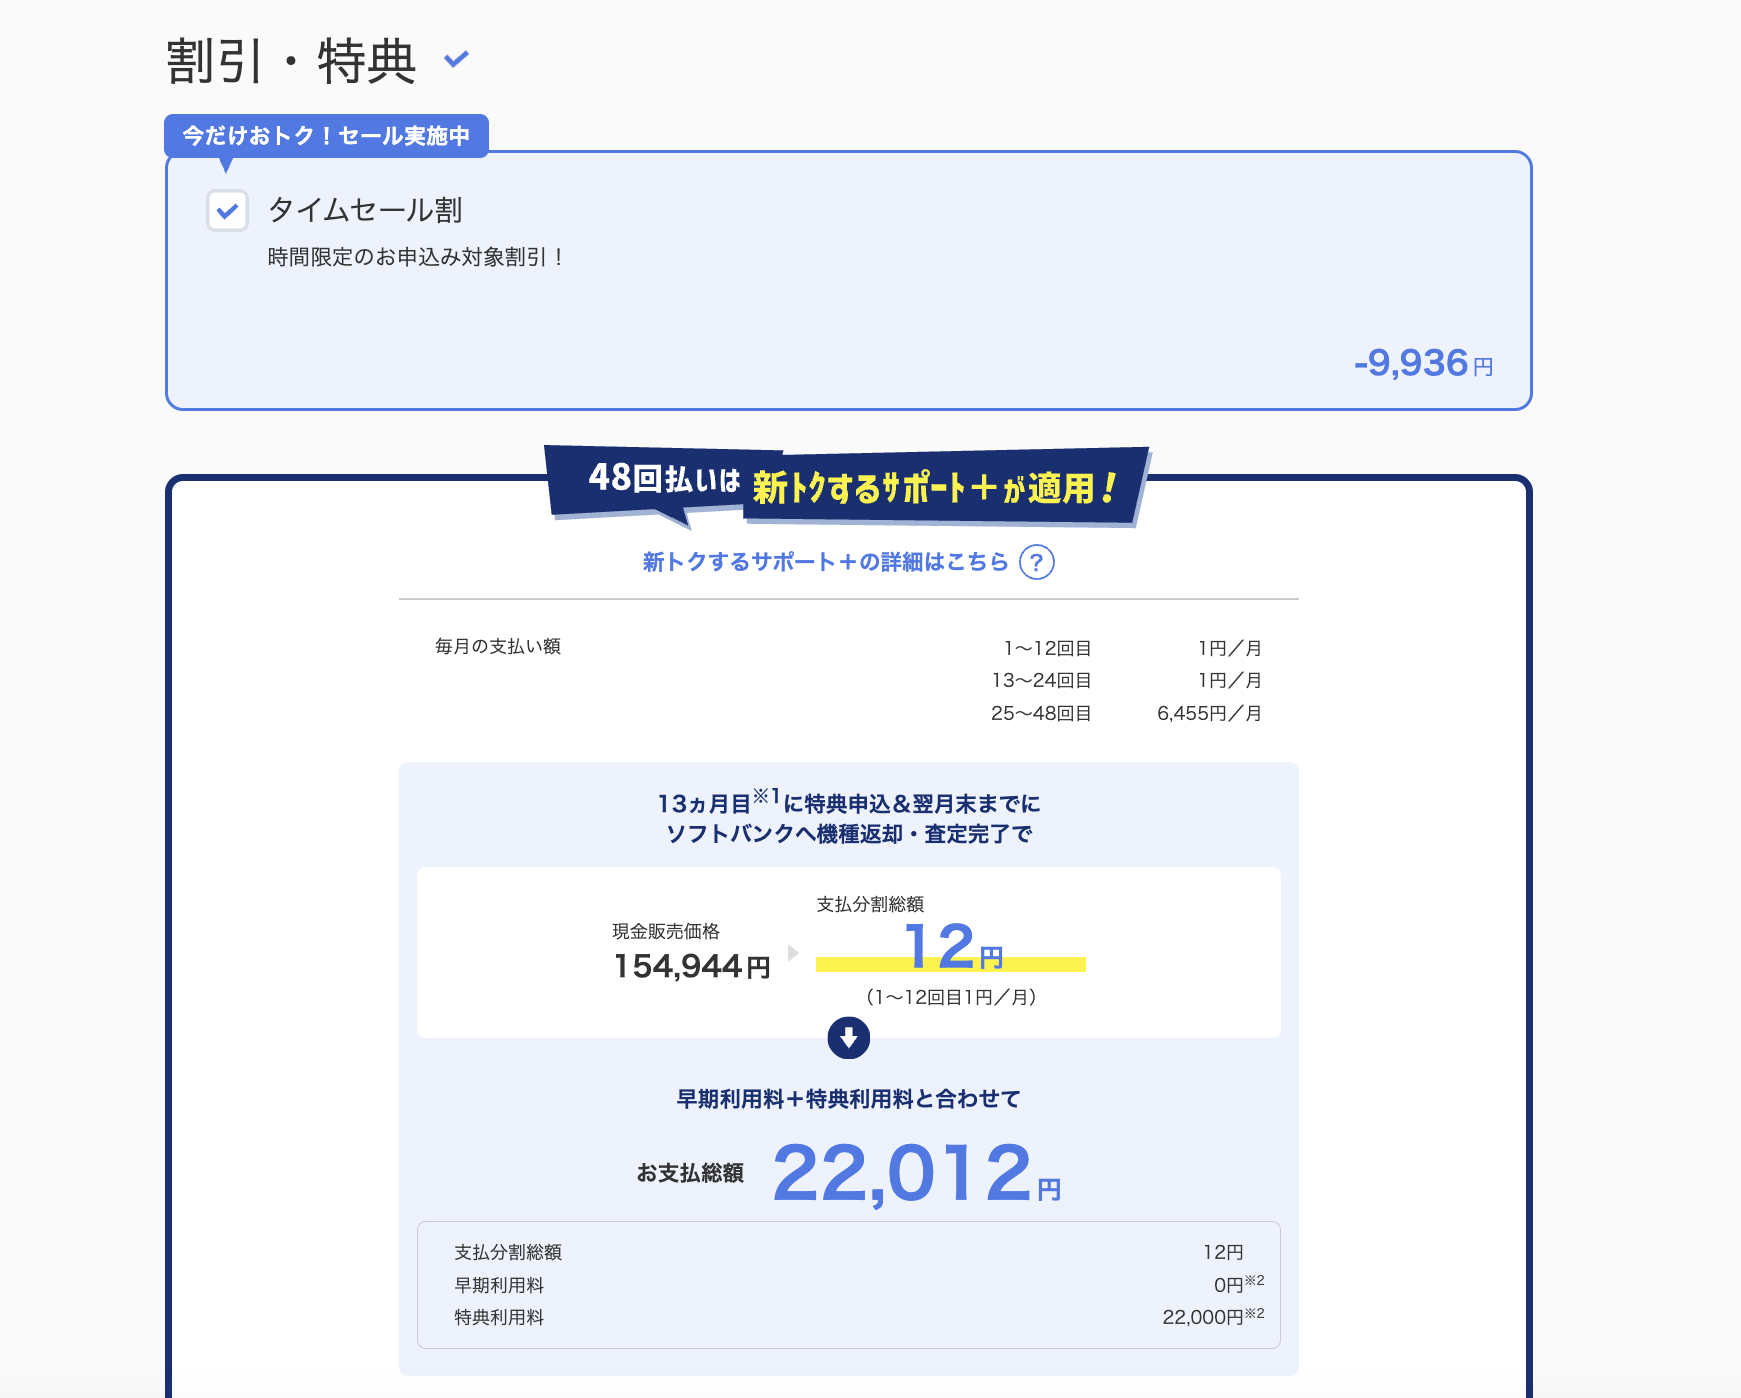Screen dimensions: 1741x1398
Task: Click the 25〜48回目 payment row
Action: pyautogui.click(x=1125, y=714)
